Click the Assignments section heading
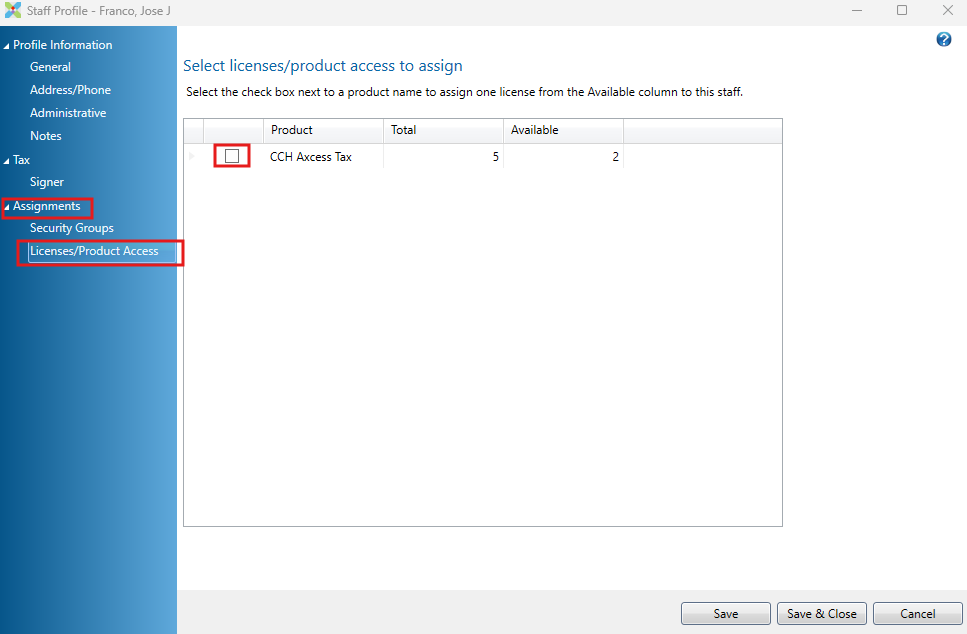 pos(47,206)
